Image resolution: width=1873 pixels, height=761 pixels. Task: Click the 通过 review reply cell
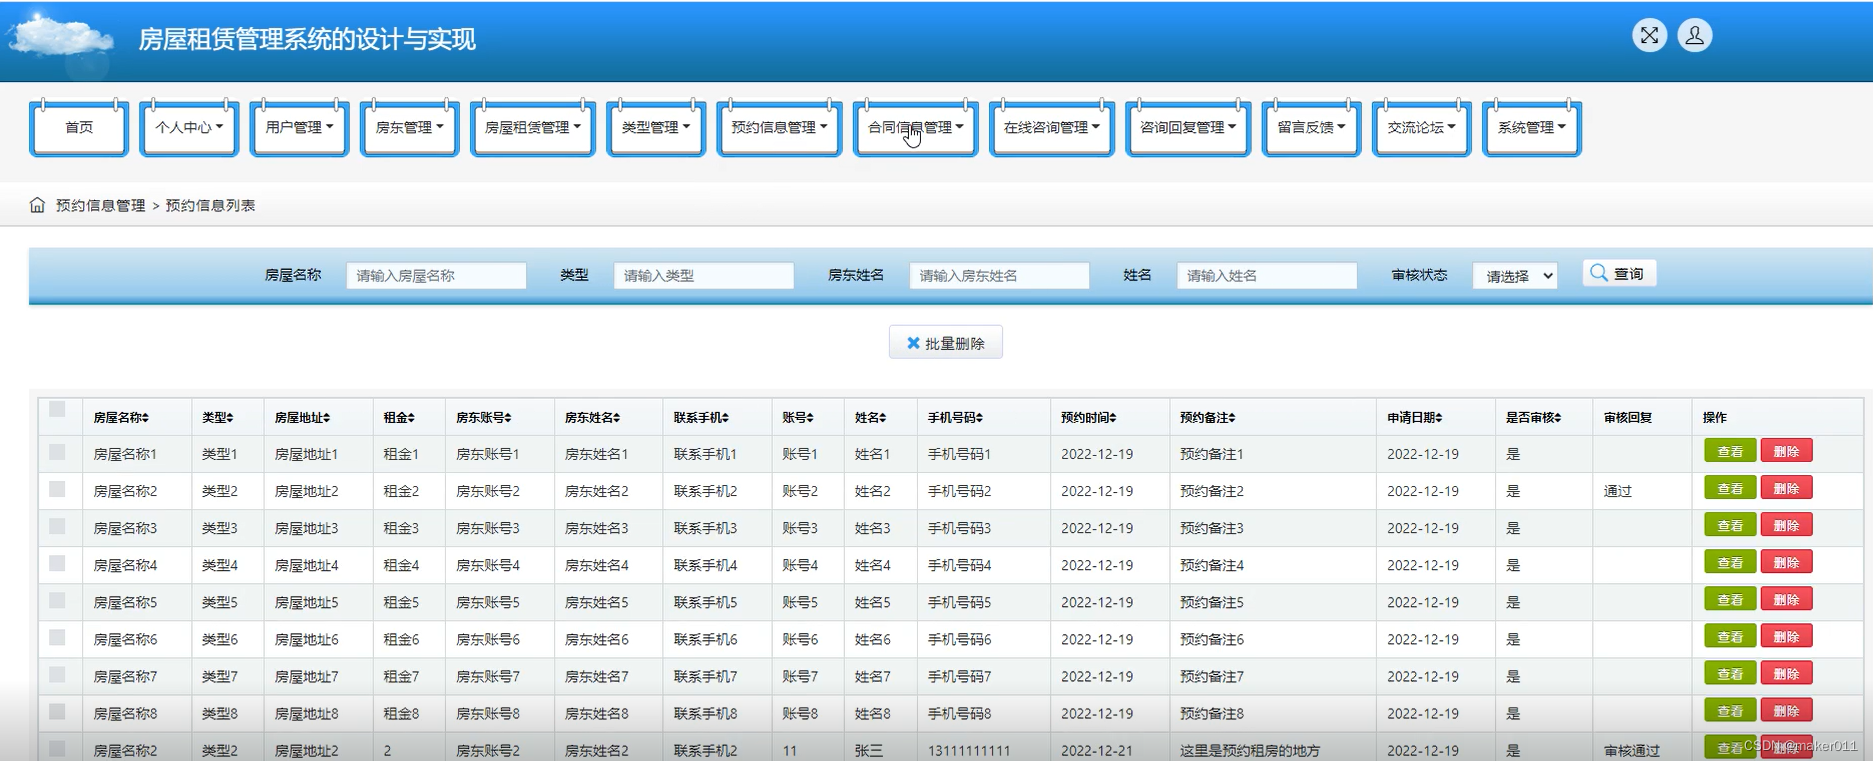1617,491
